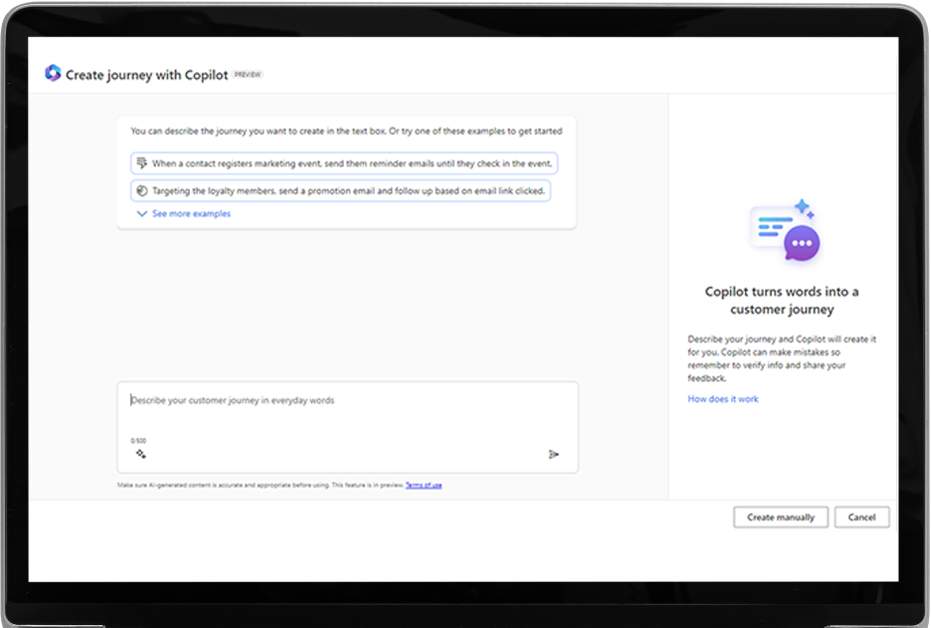Screen dimensions: 931x628
Task: Click the 'Make sure AI-generated content is accurate' disclaimer
Action: [260, 485]
